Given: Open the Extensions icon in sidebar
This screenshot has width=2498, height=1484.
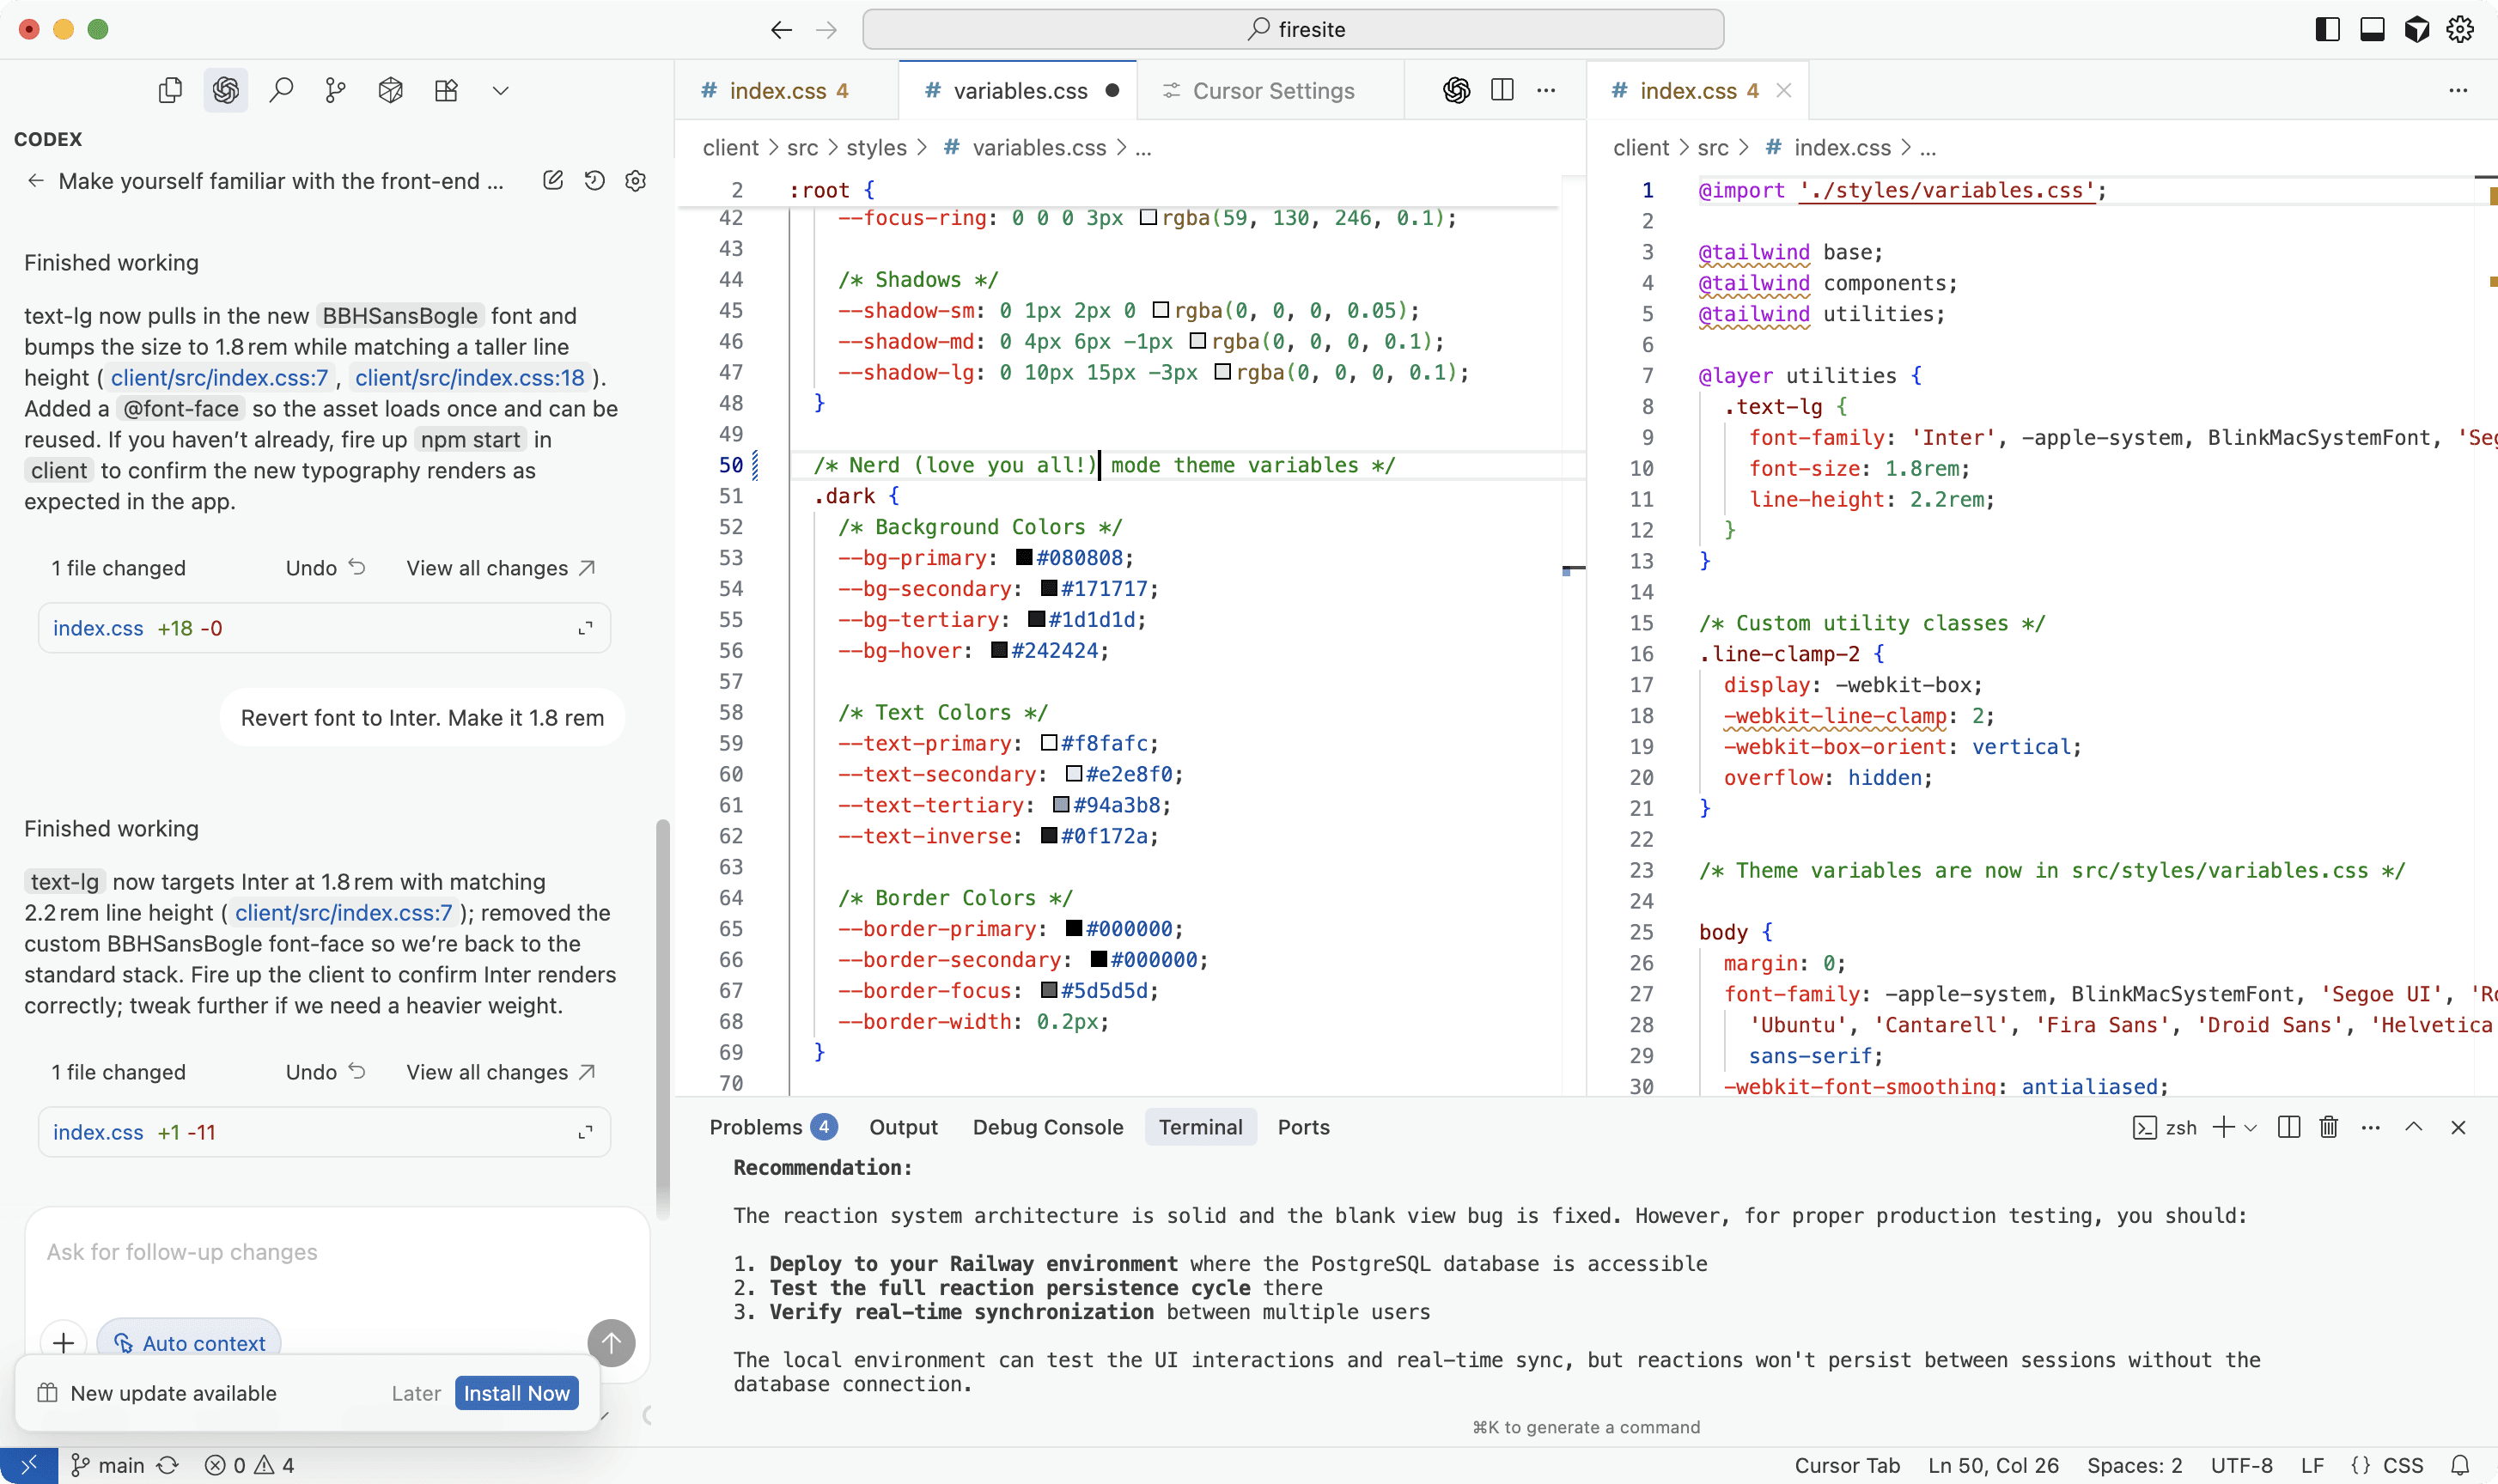Looking at the screenshot, I should click(x=446, y=90).
